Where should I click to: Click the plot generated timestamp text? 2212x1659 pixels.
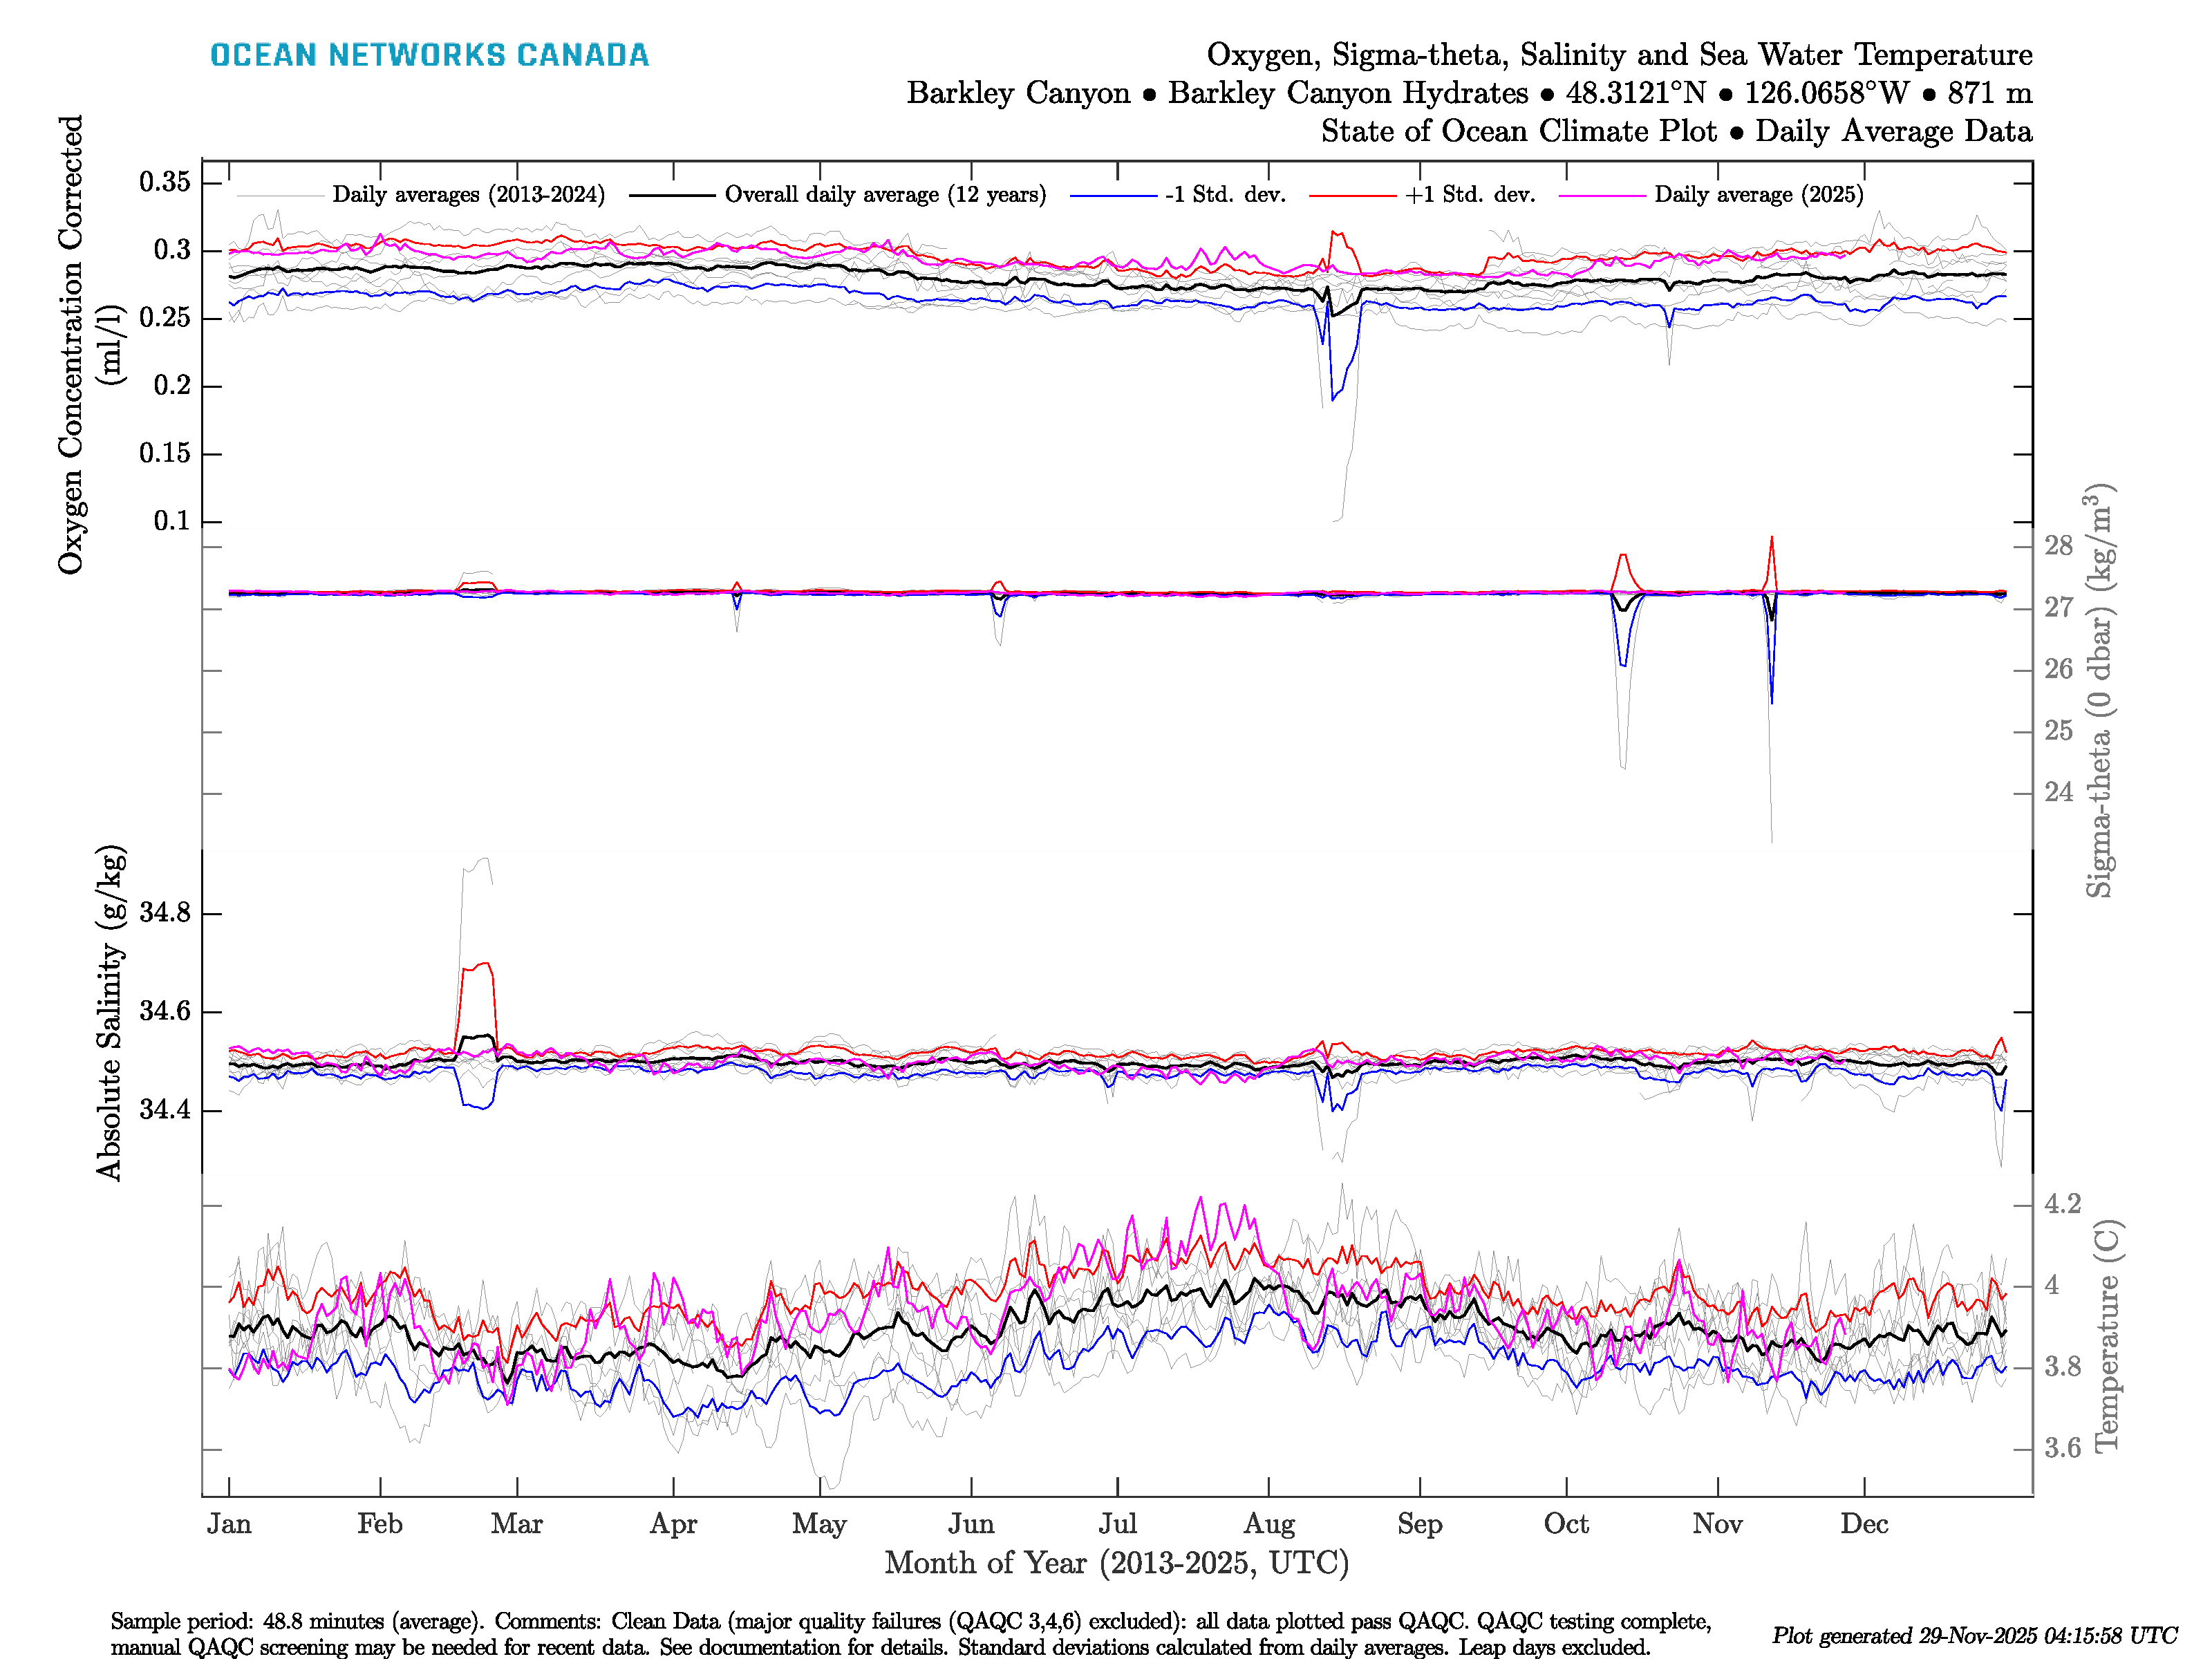coord(1974,1636)
